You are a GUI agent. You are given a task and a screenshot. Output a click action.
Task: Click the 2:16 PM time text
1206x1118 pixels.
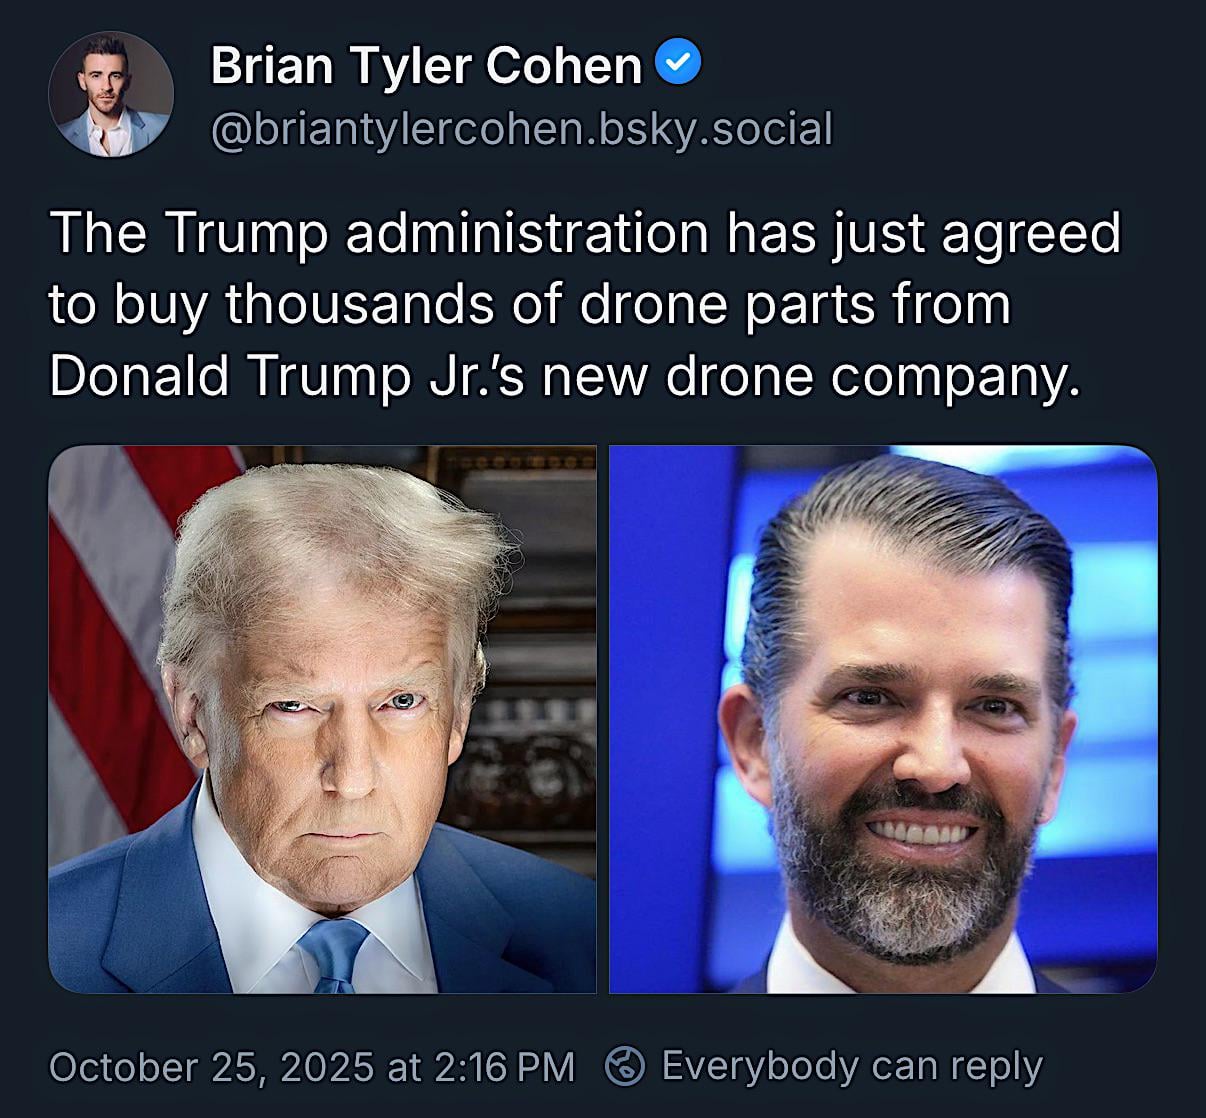coord(504,1066)
